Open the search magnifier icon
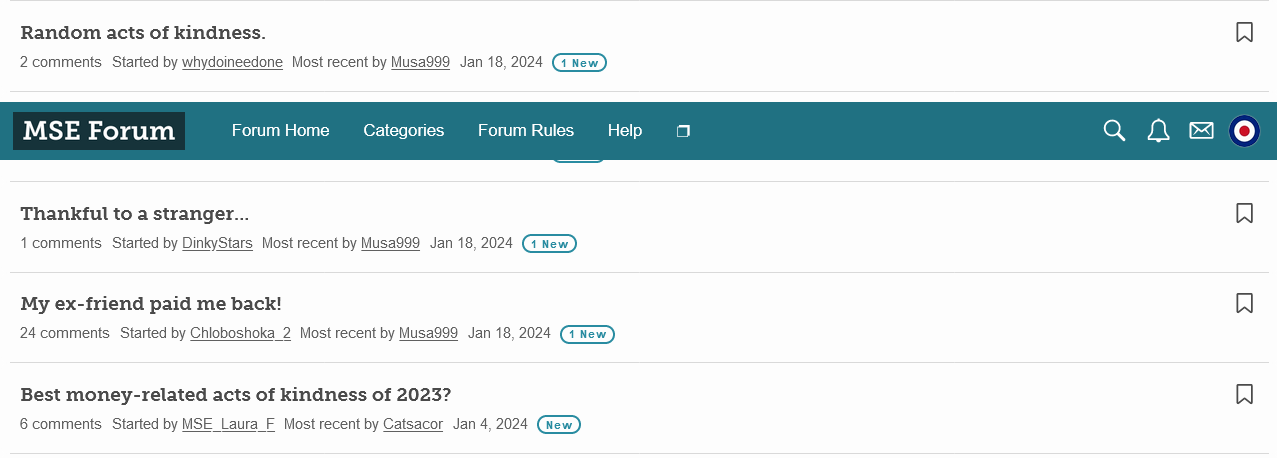The image size is (1277, 458). [x=1114, y=130]
